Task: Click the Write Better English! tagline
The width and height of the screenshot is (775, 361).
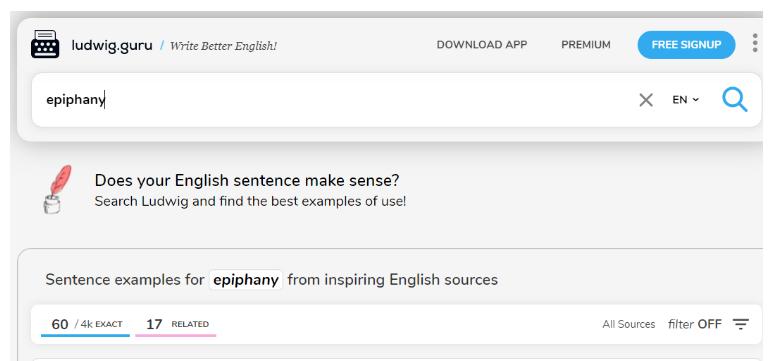Action: [223, 46]
